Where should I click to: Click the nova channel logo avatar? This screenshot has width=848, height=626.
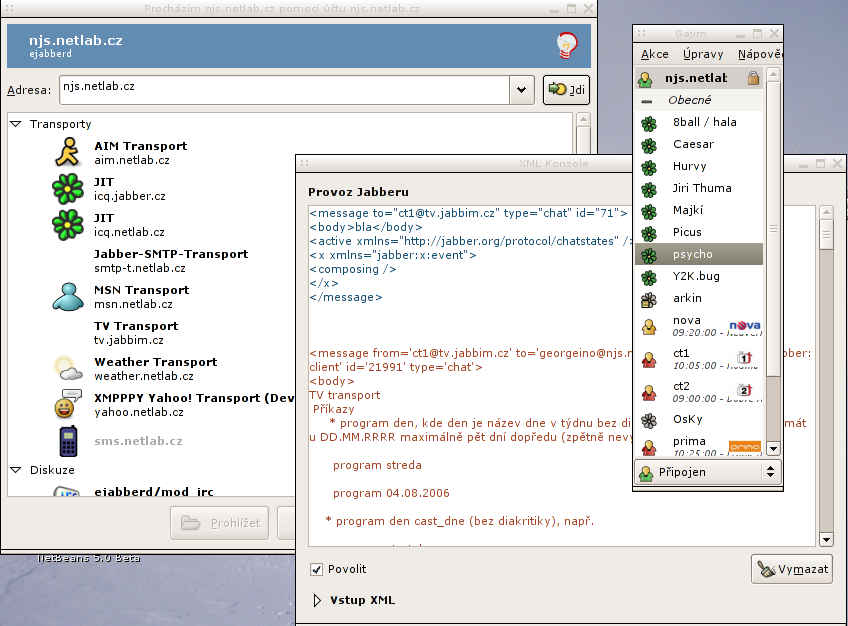tap(745, 326)
